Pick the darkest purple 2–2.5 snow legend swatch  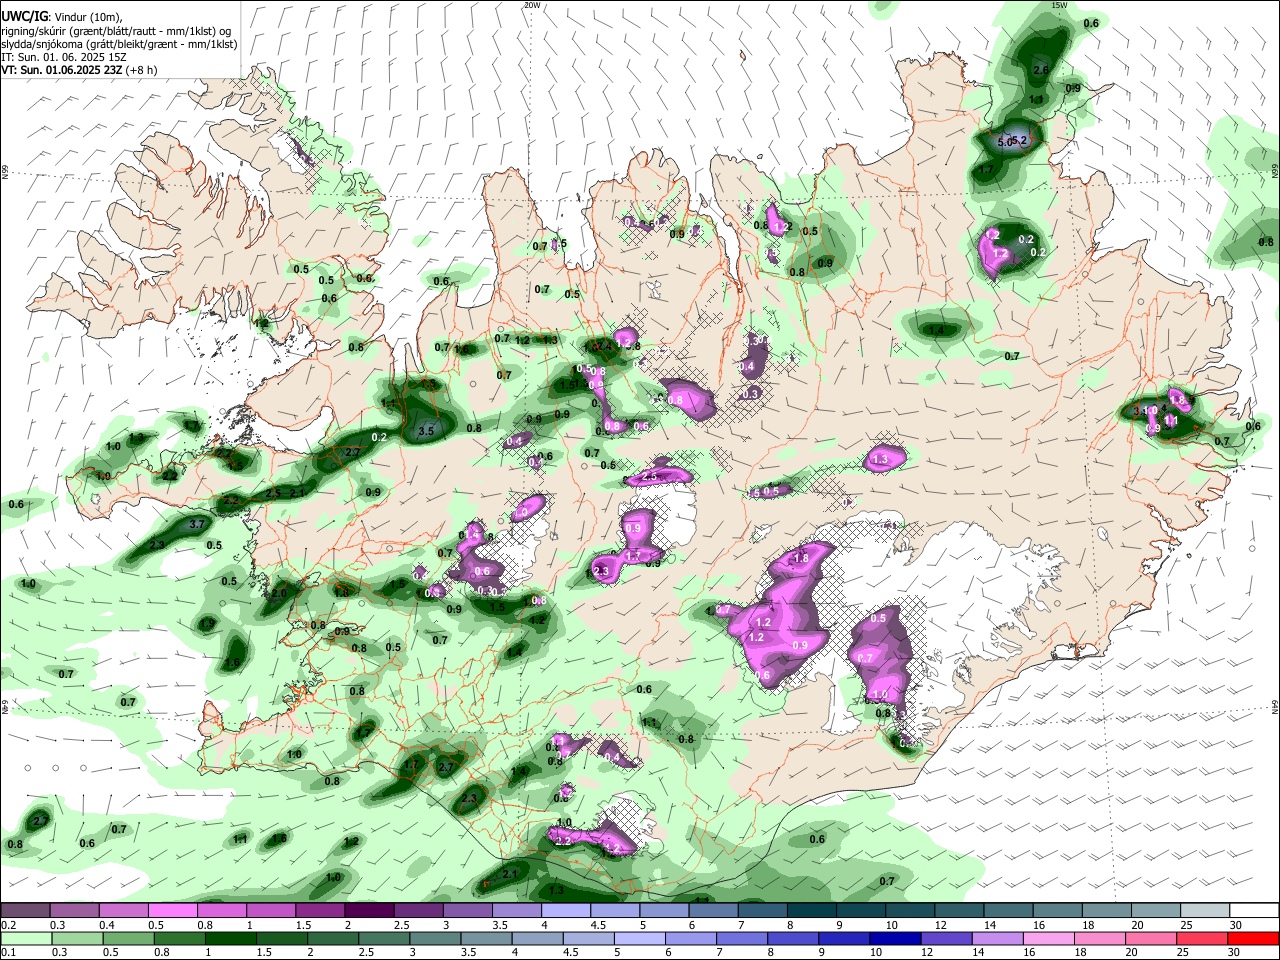pos(369,910)
